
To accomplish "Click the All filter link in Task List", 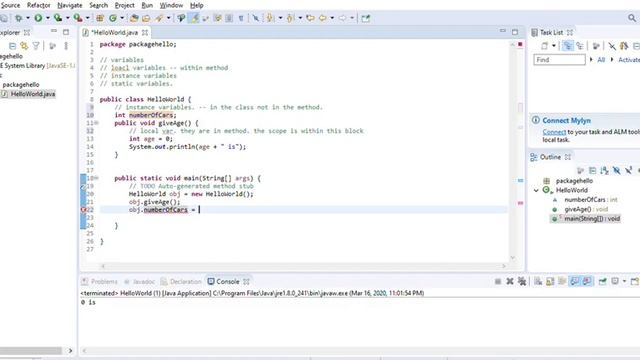I will click(x=601, y=60).
